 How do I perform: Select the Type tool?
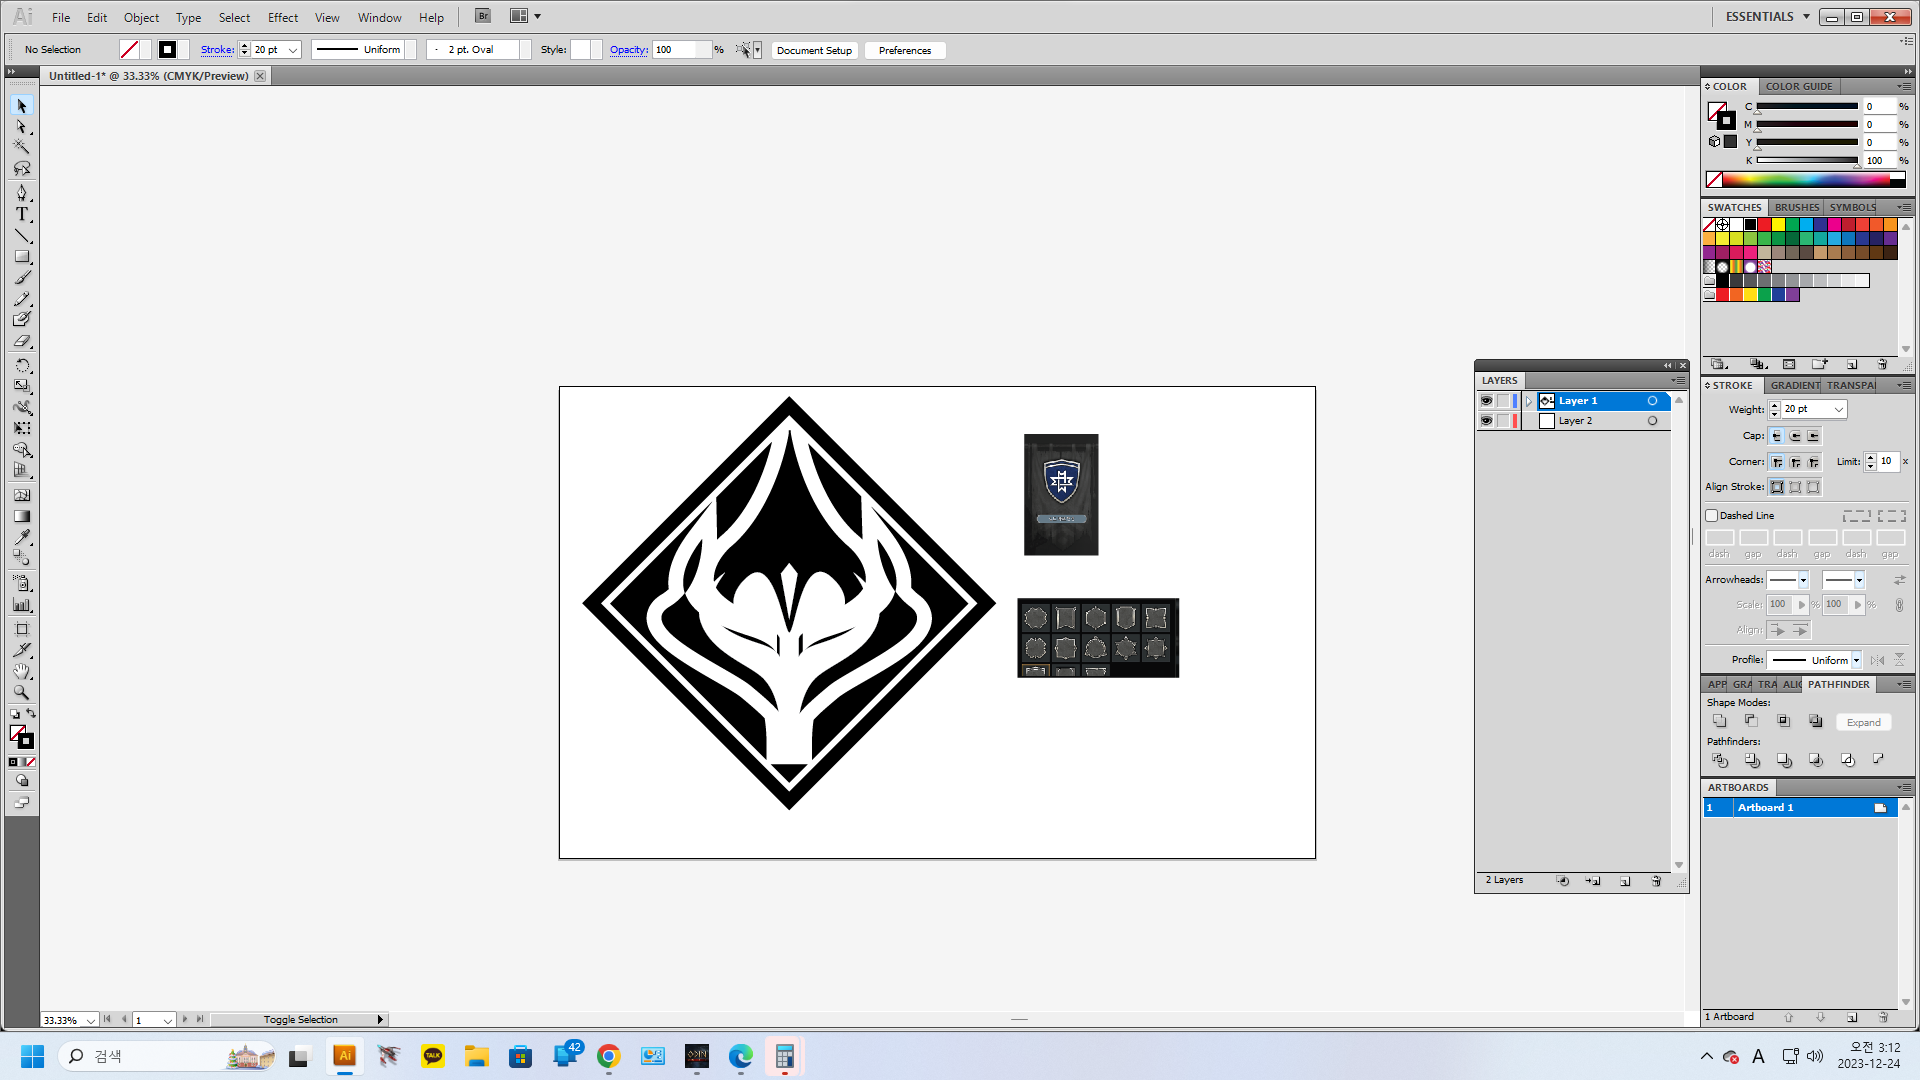22,214
